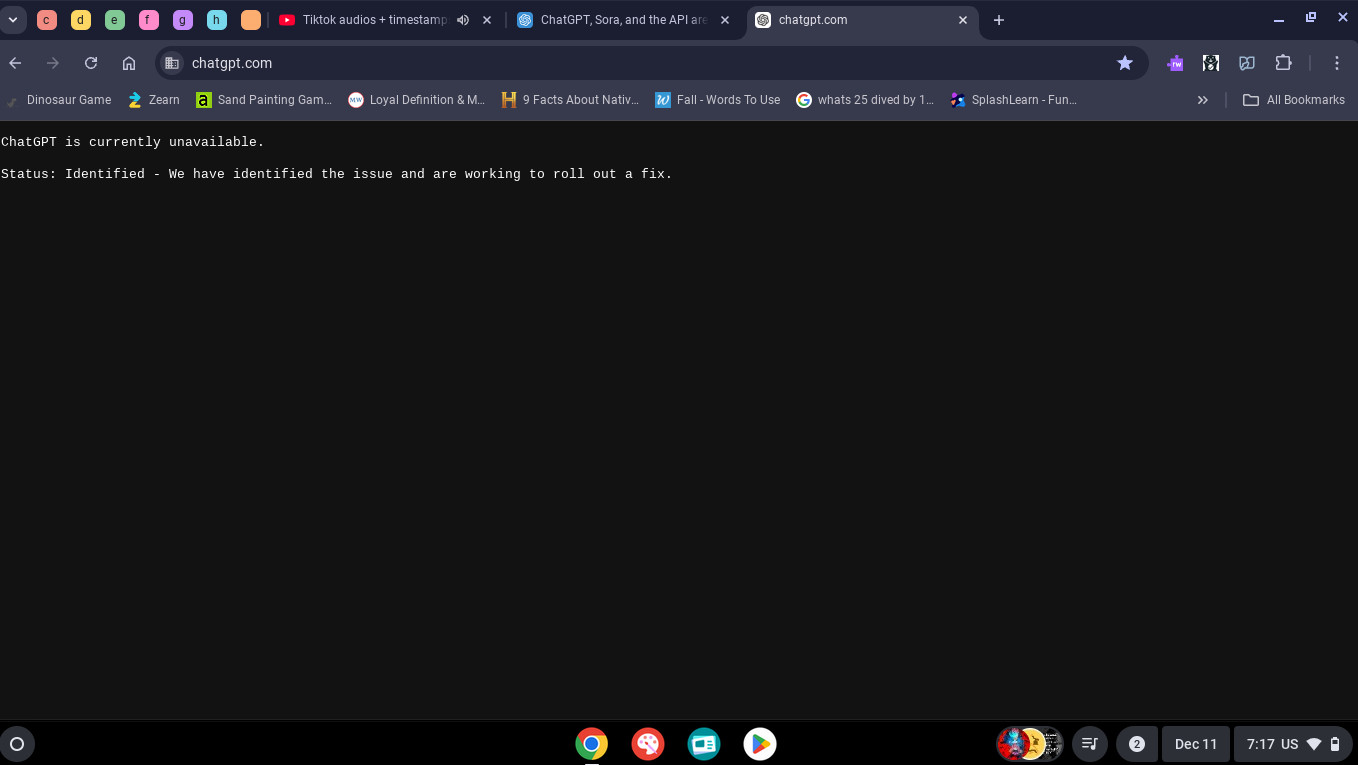Screen dimensions: 1358x765
Task: Open the tab group labeled f
Action: (149, 20)
